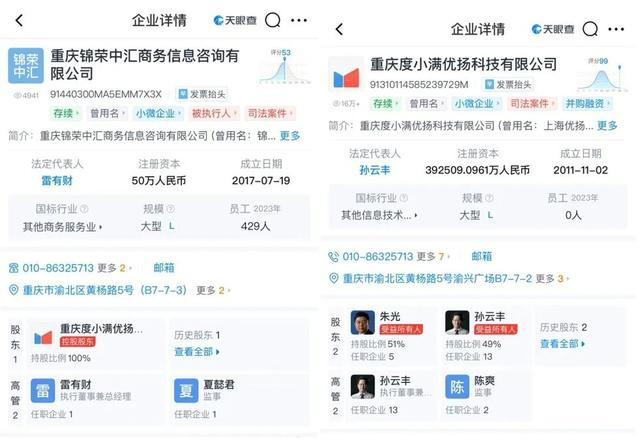Tap phone icon beside left 010-86325713

(14, 268)
